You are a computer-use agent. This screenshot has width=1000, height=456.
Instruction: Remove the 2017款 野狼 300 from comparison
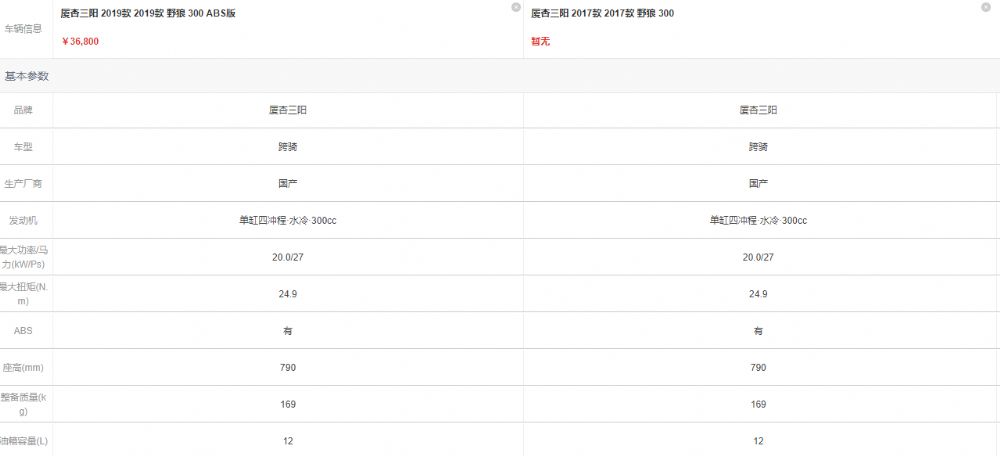coord(985,7)
